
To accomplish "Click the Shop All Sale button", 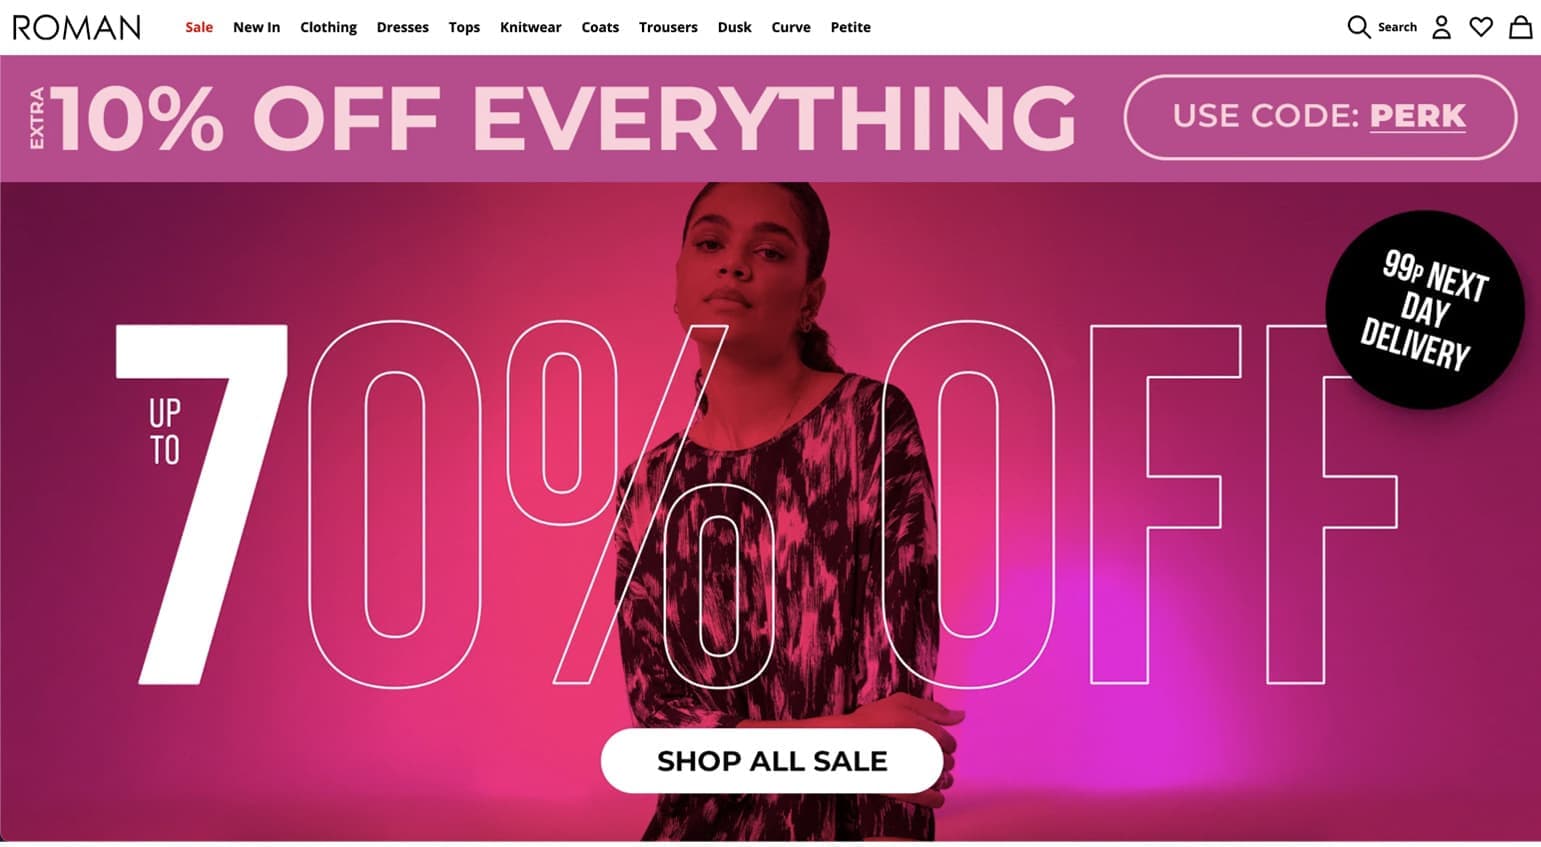I will [x=772, y=761].
